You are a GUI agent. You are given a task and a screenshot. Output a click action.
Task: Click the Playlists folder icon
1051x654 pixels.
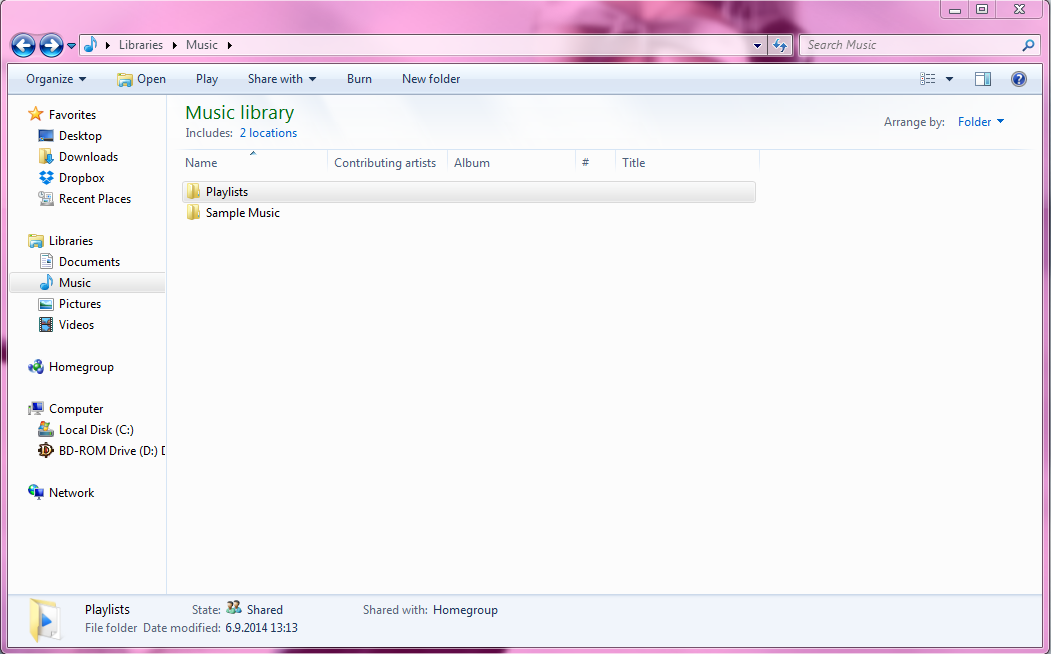pyautogui.click(x=193, y=192)
